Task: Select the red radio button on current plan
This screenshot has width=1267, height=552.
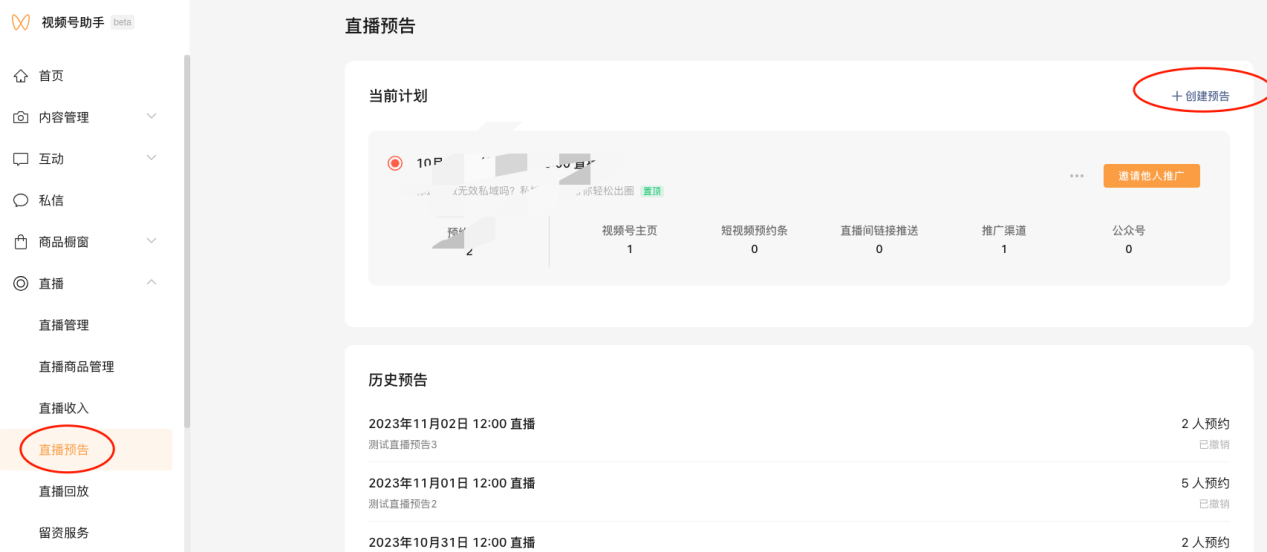Action: [x=395, y=163]
